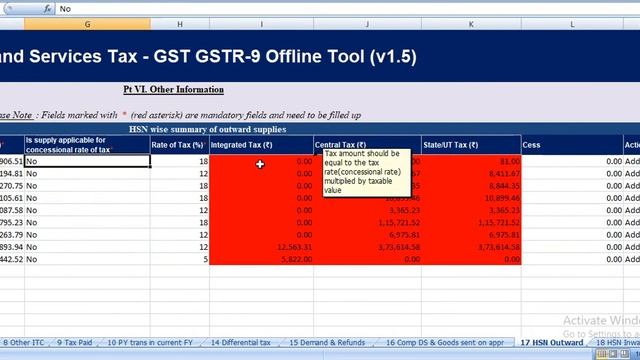Click into the formula bar showing No
640x360 pixels.
347,9
